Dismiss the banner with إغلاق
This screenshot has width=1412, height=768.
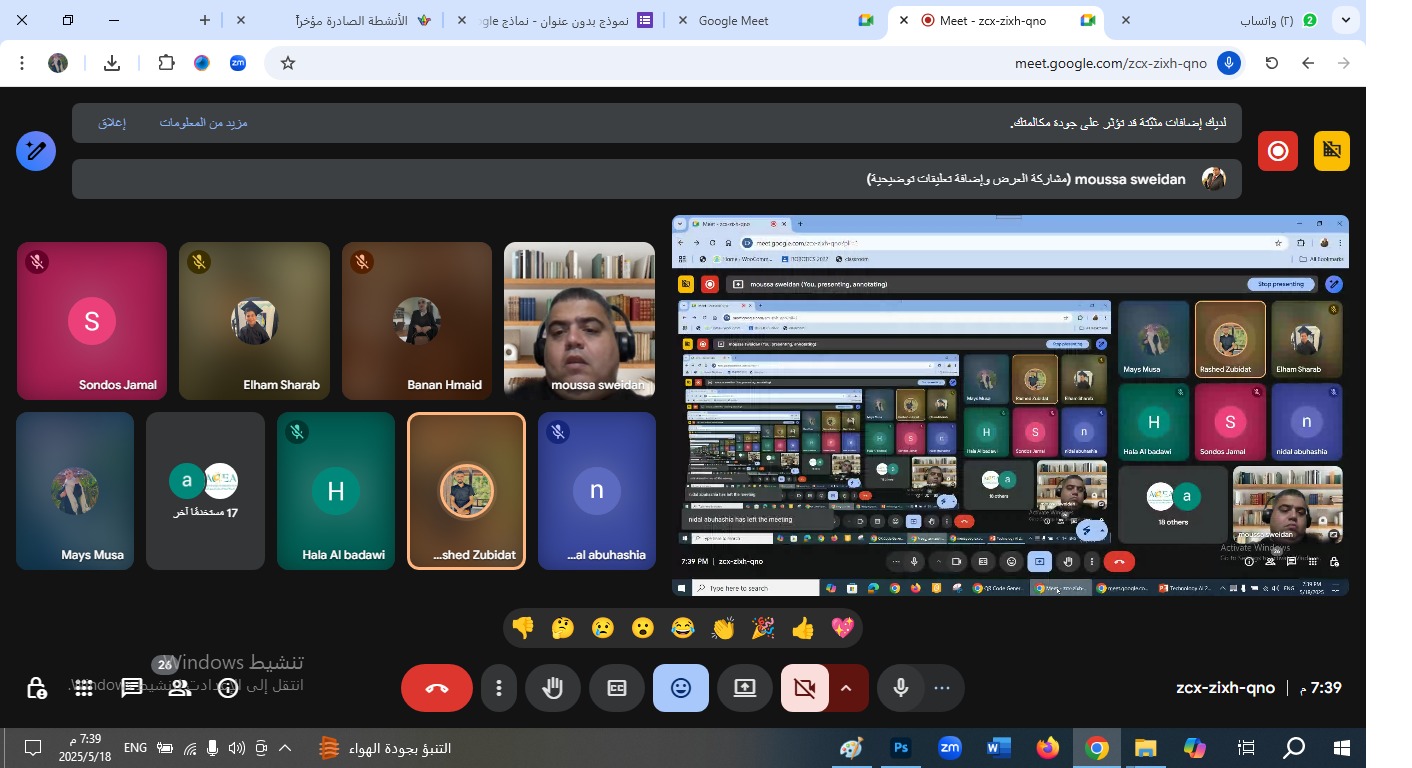pos(111,123)
